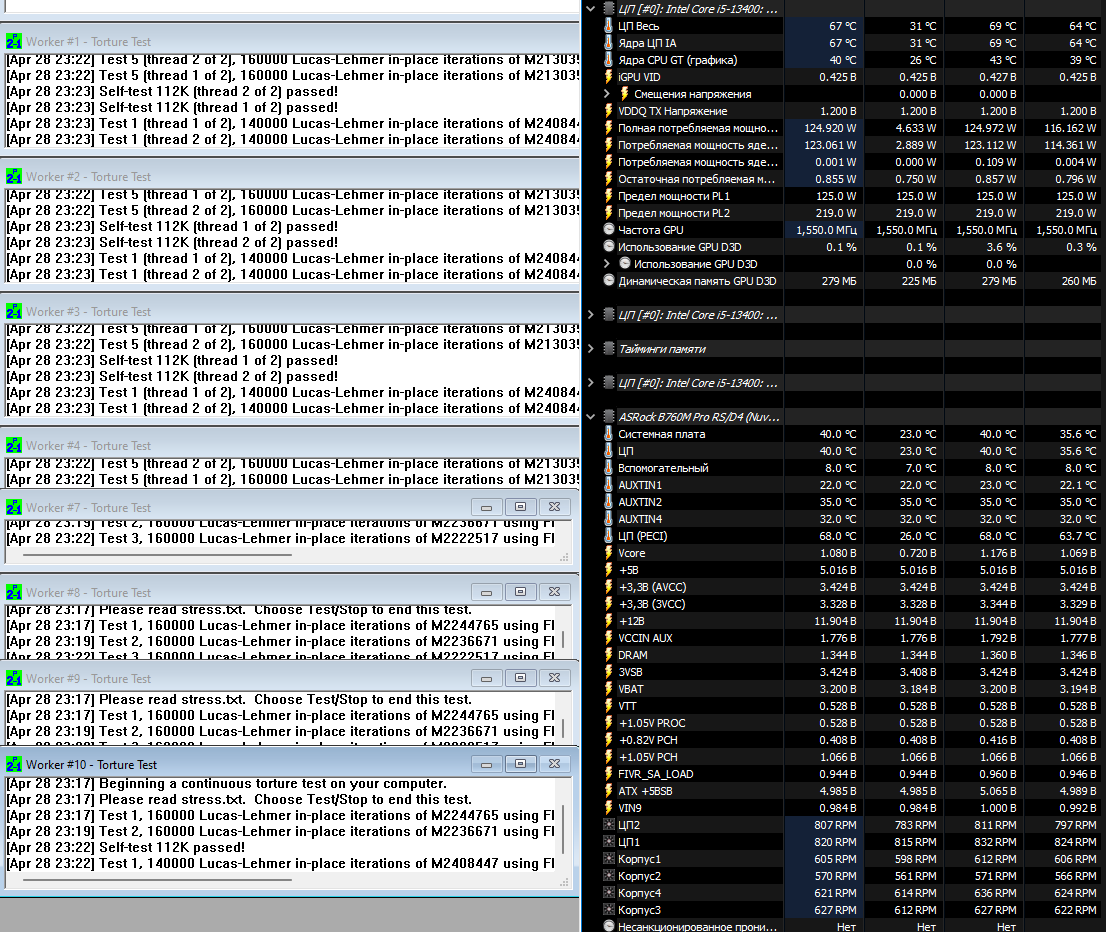Click Worker #10 horizontal scrollbar

point(157,880)
